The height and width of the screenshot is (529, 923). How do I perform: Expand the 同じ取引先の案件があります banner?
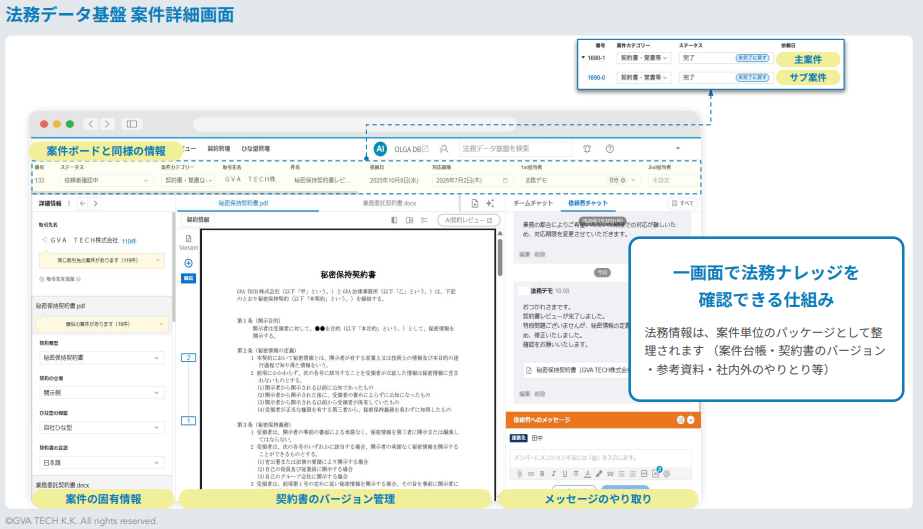click(x=102, y=260)
